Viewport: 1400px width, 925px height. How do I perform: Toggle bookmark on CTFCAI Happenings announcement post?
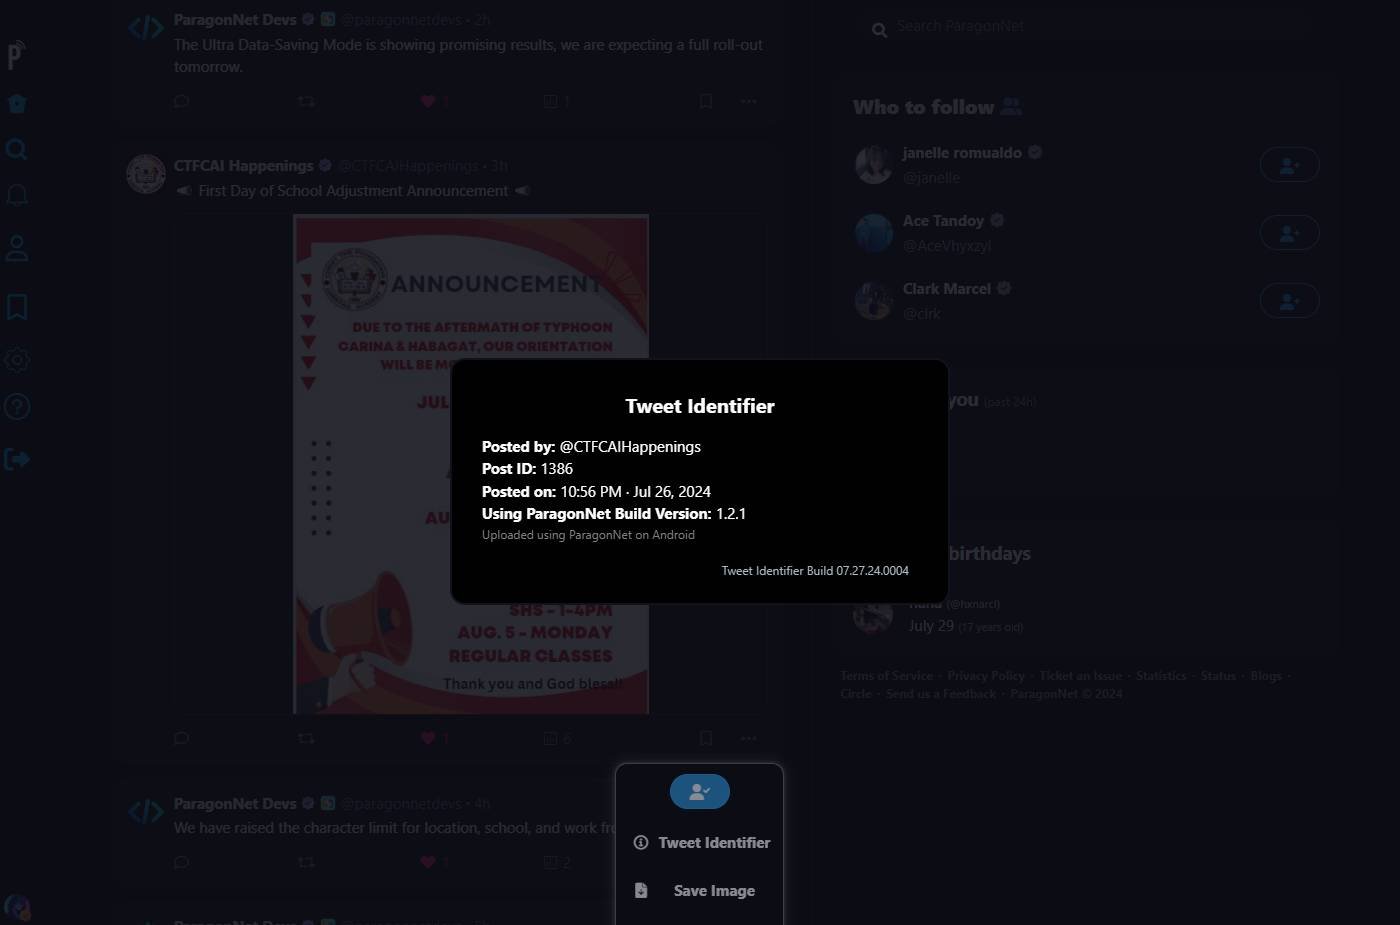pos(706,738)
